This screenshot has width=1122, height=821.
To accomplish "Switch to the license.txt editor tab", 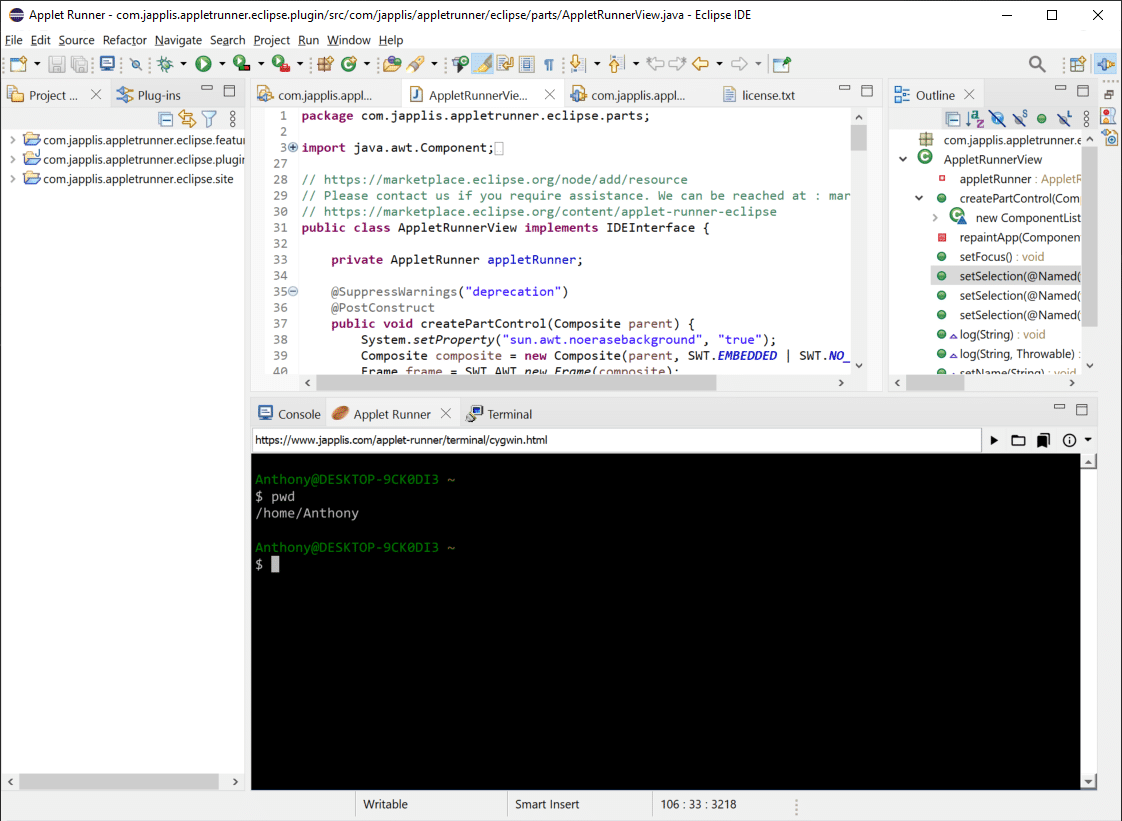I will pyautogui.click(x=758, y=95).
